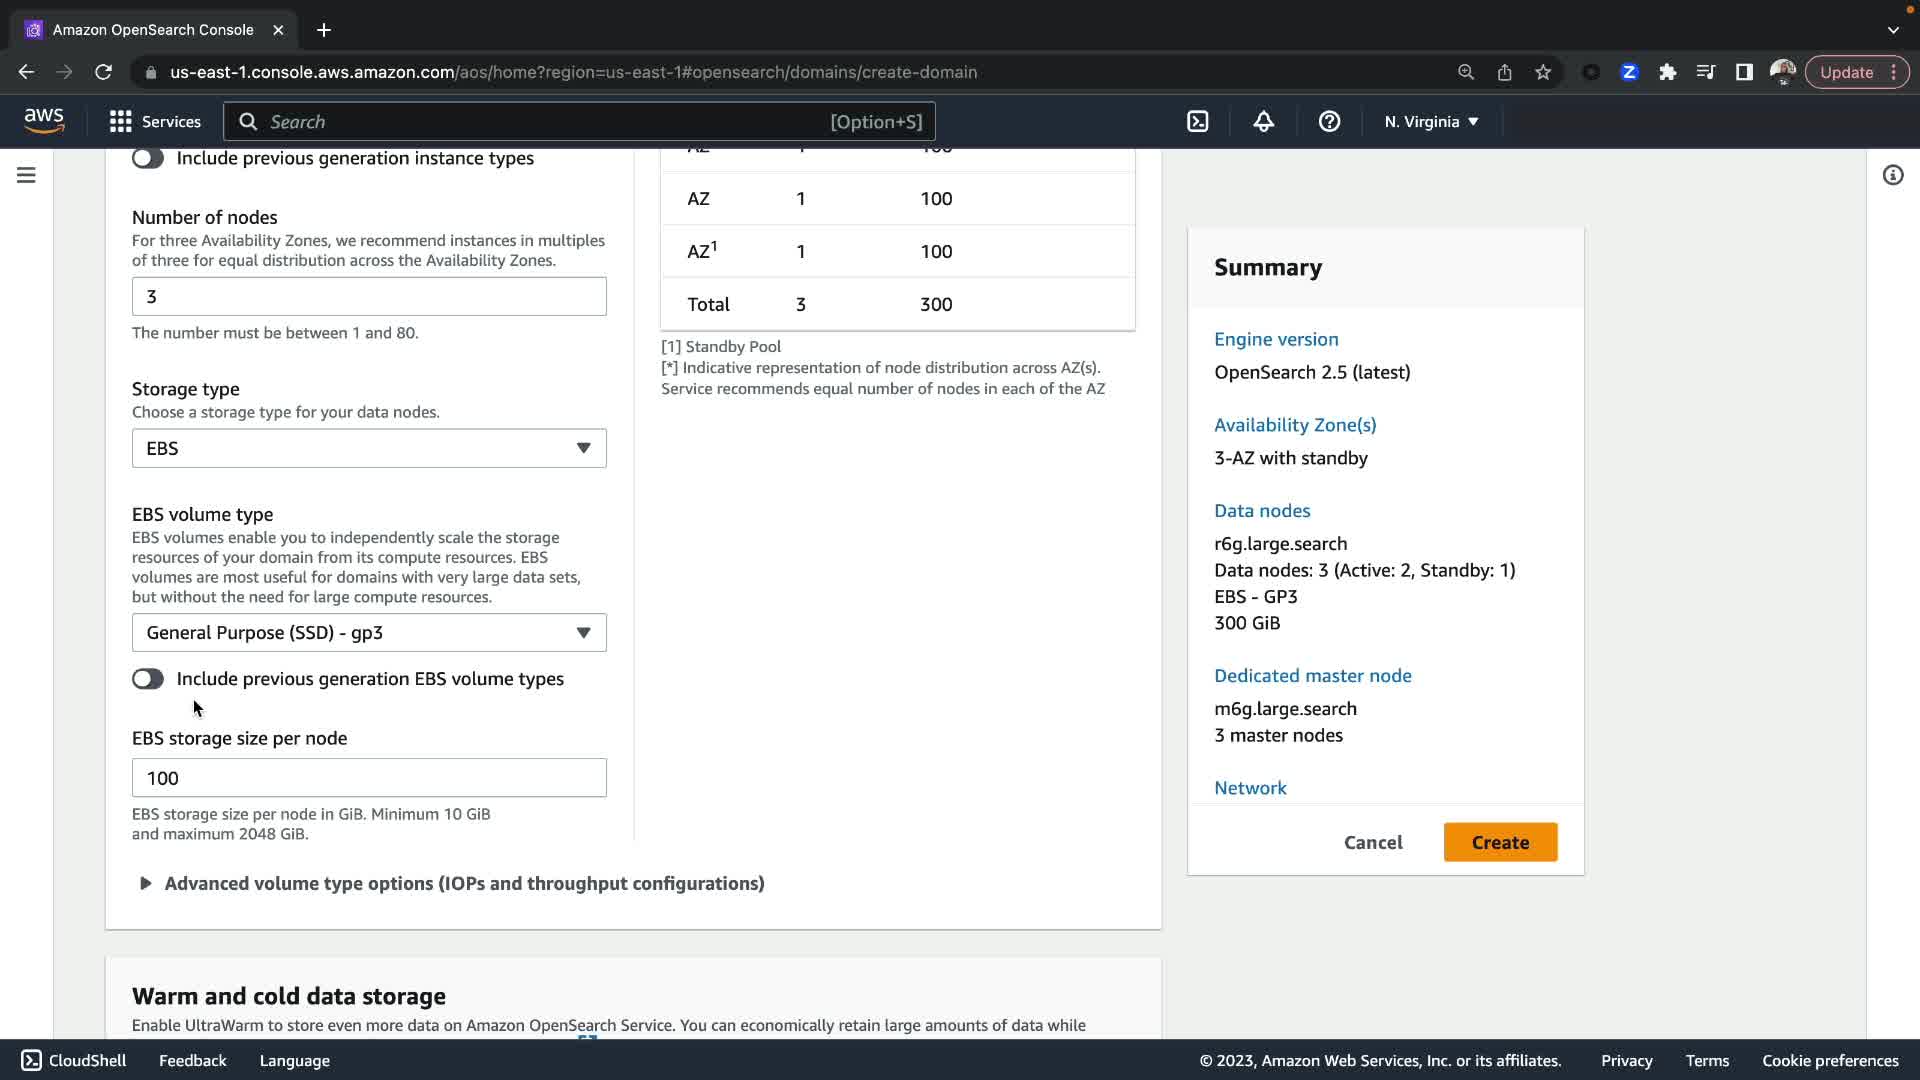The image size is (1920, 1080).
Task: Open the AWS help question mark icon
Action: coord(1329,122)
